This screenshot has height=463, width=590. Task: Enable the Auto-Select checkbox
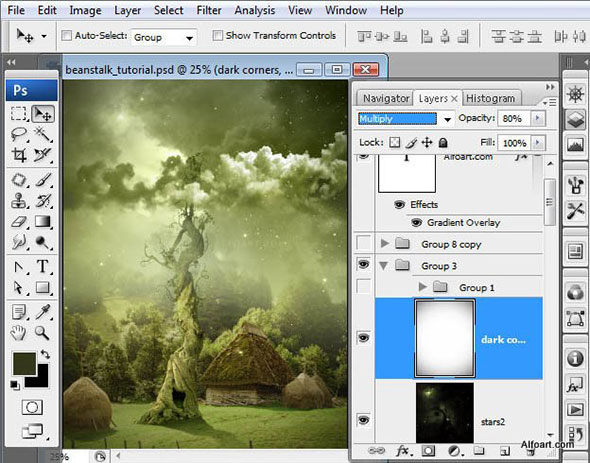[x=66, y=36]
